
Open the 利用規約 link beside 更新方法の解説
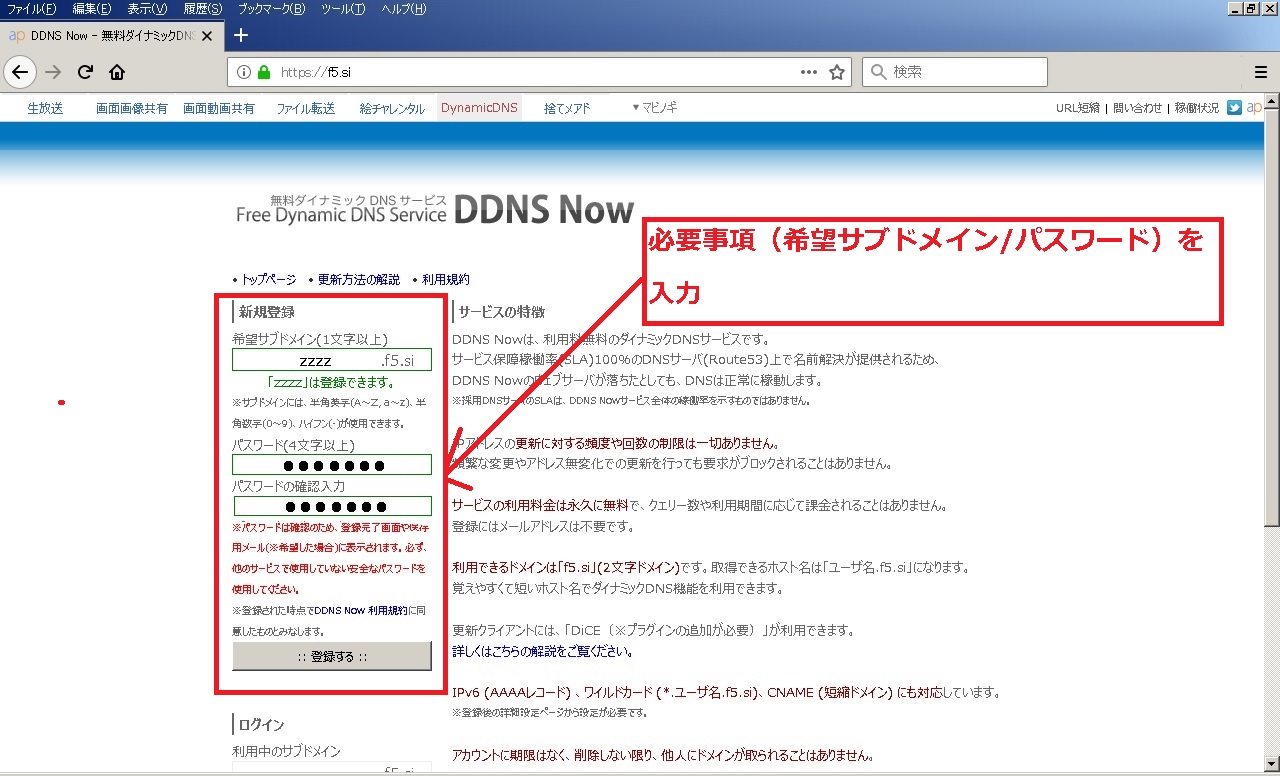pos(446,280)
